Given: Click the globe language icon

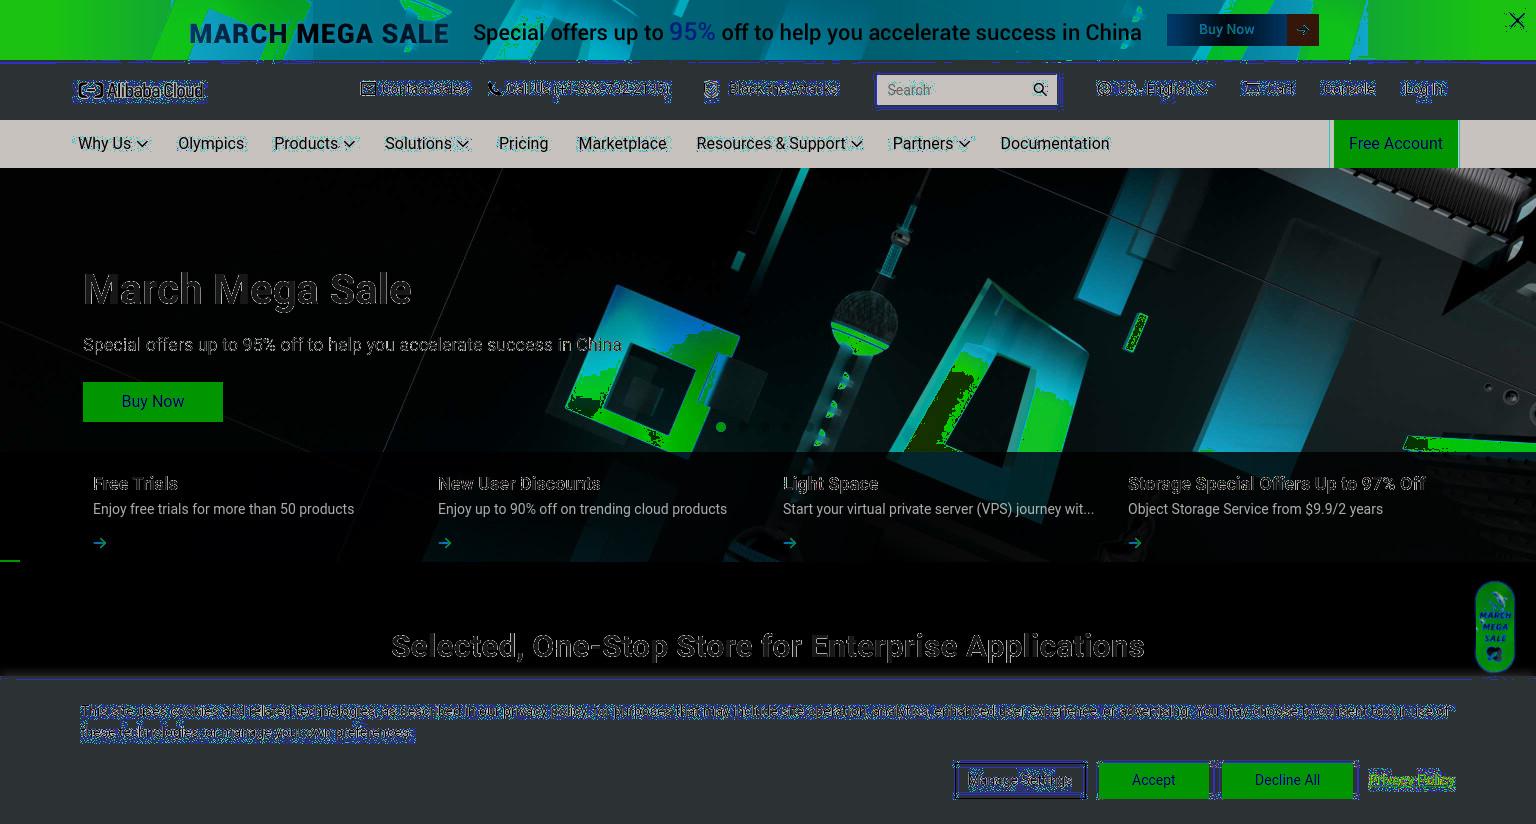Looking at the screenshot, I should click(x=1103, y=89).
